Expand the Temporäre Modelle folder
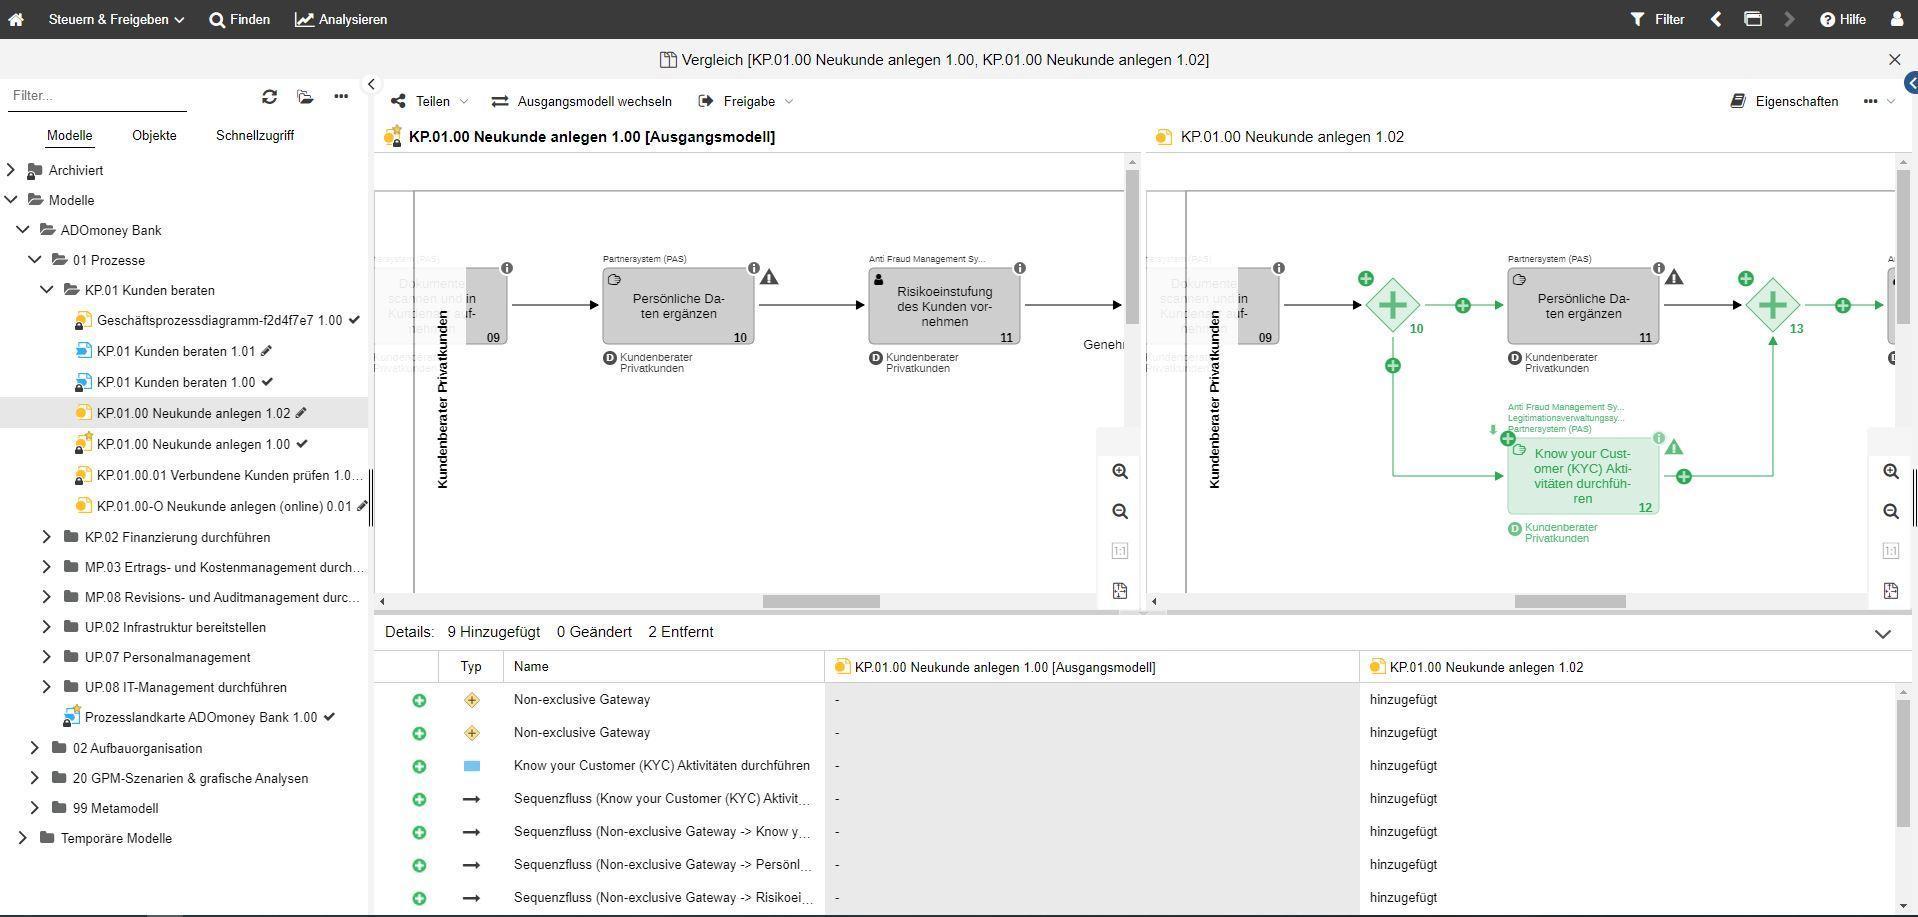The image size is (1918, 917). (23, 838)
